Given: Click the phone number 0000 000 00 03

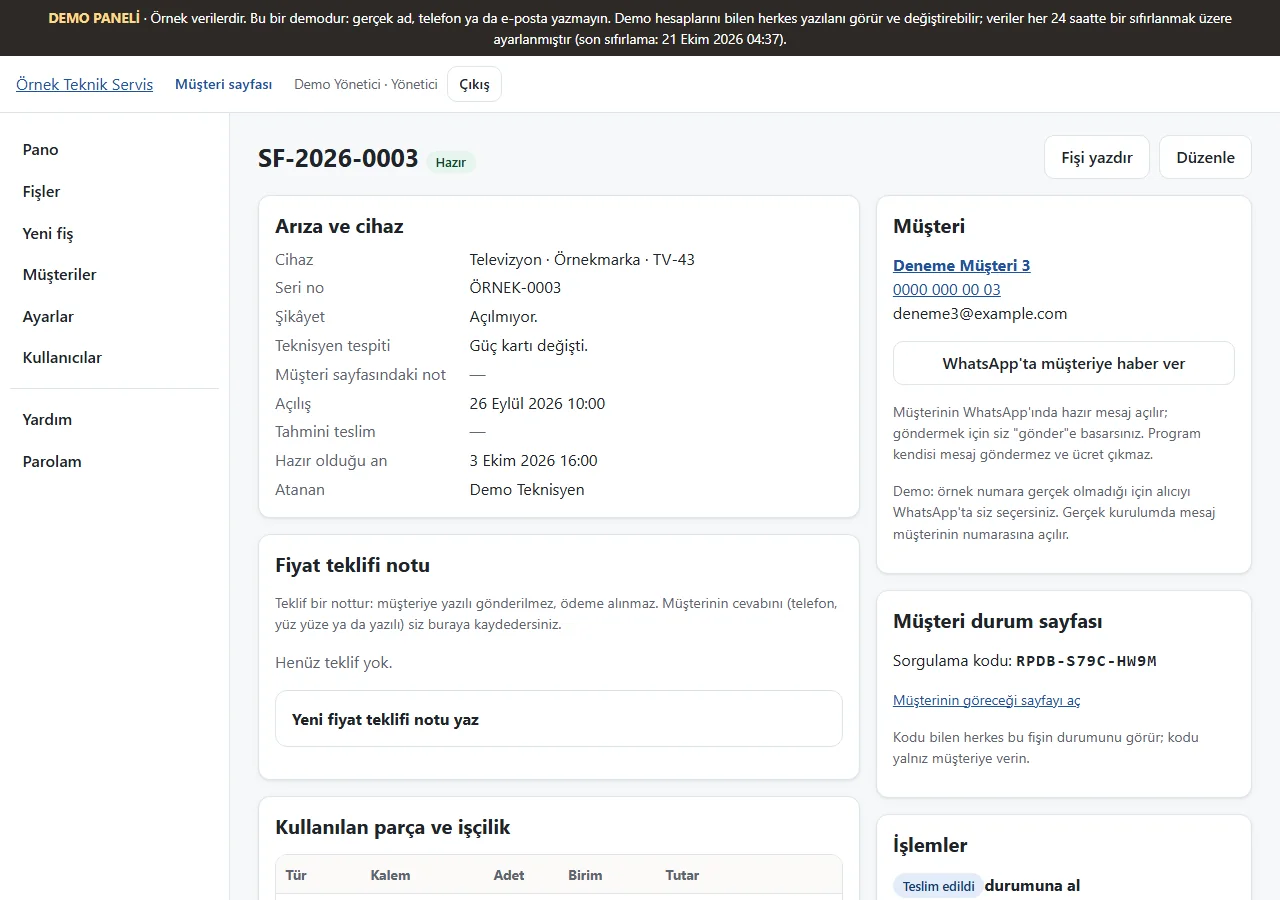Looking at the screenshot, I should pos(947,289).
